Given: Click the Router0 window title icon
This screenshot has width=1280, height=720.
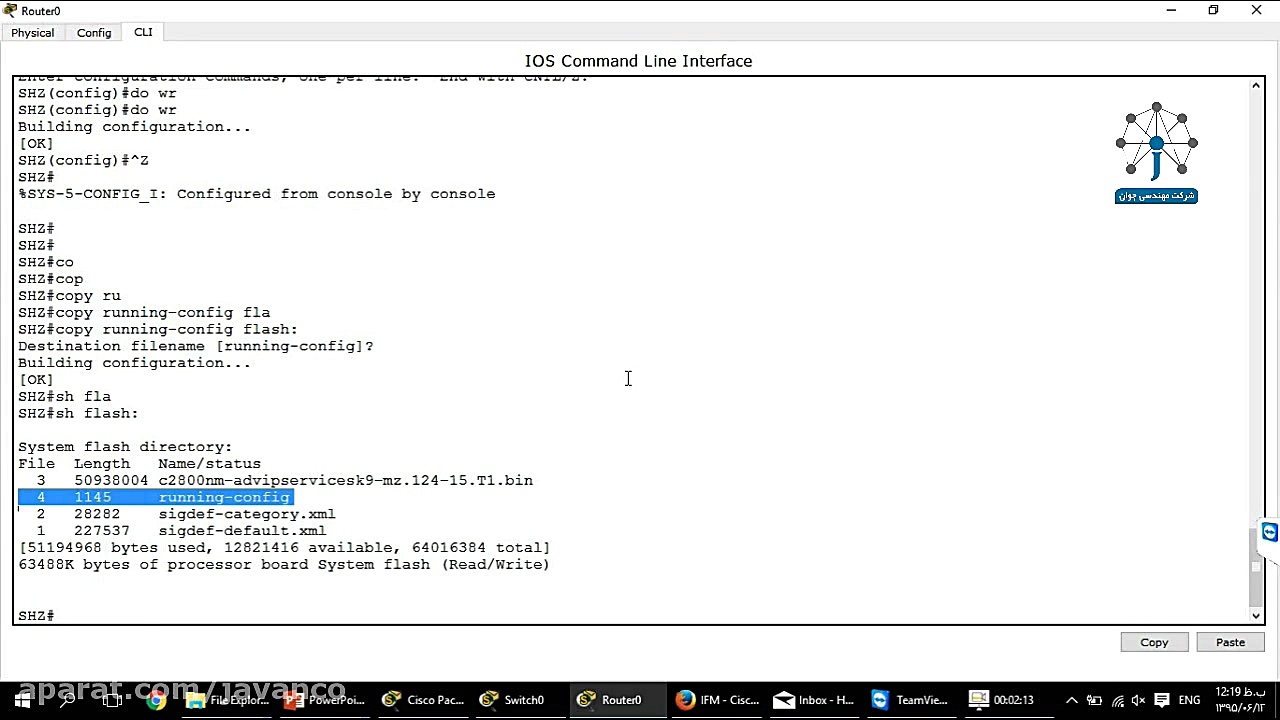Looking at the screenshot, I should pos(10,10).
